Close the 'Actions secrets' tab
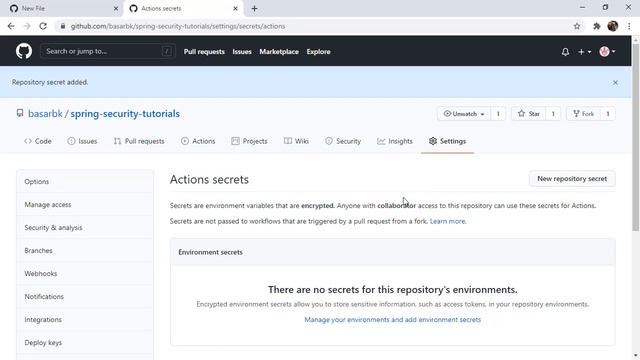640x360 pixels. (235, 9)
